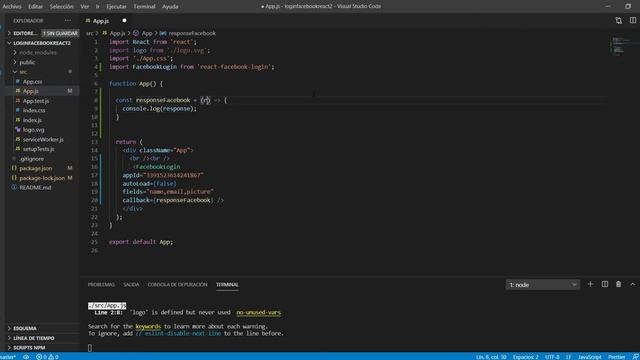This screenshot has width=640, height=360.
Task: Open package-lock.json file
Action: click(x=42, y=178)
